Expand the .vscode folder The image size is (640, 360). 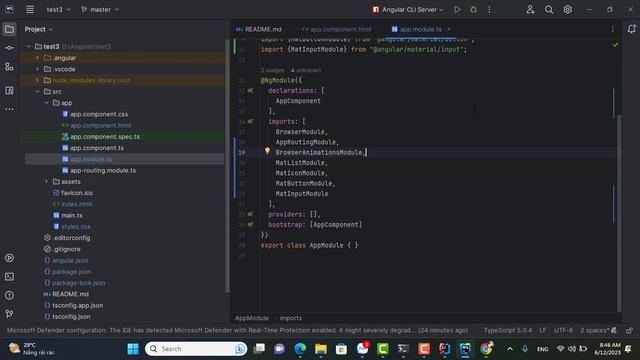38,69
